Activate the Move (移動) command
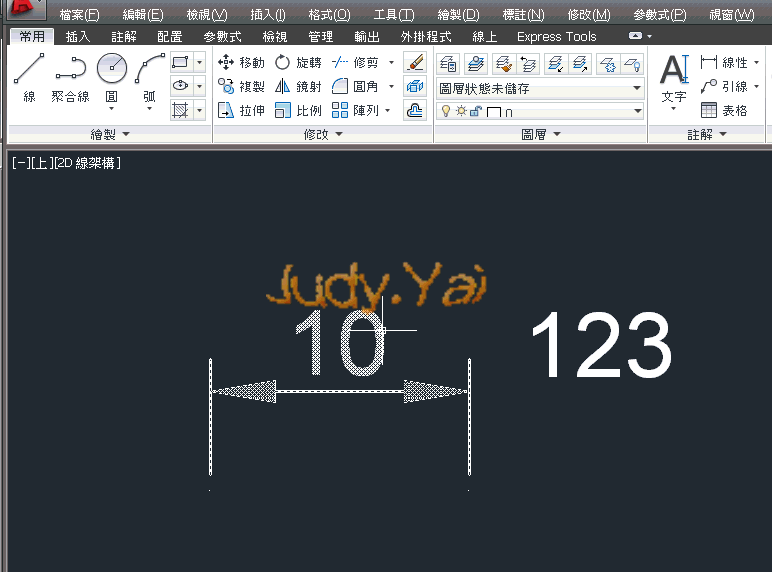 [x=241, y=63]
